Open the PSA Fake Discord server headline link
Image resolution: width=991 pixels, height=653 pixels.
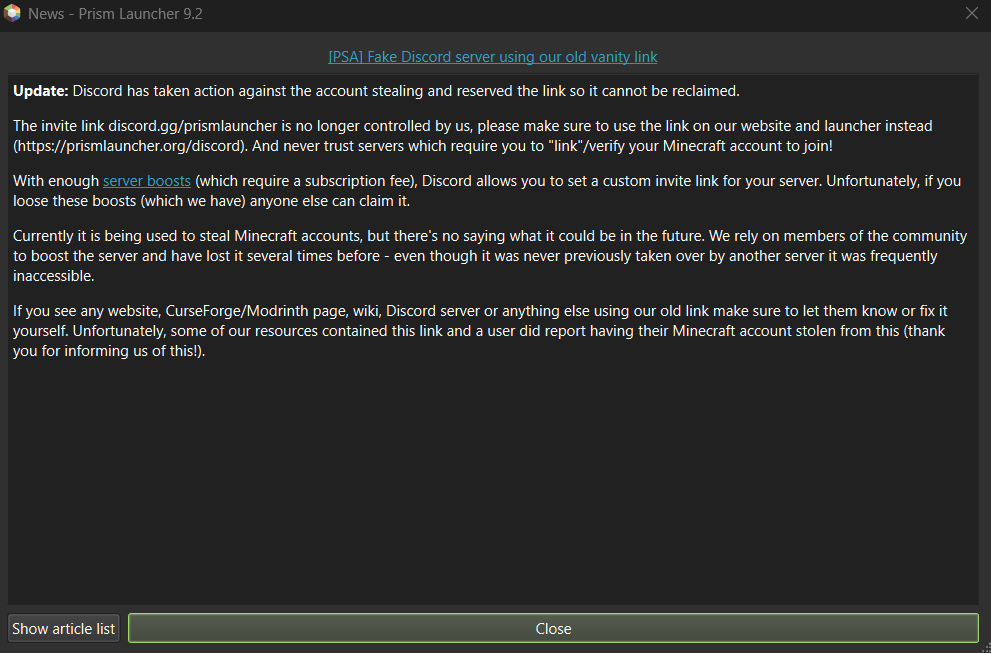(x=493, y=57)
